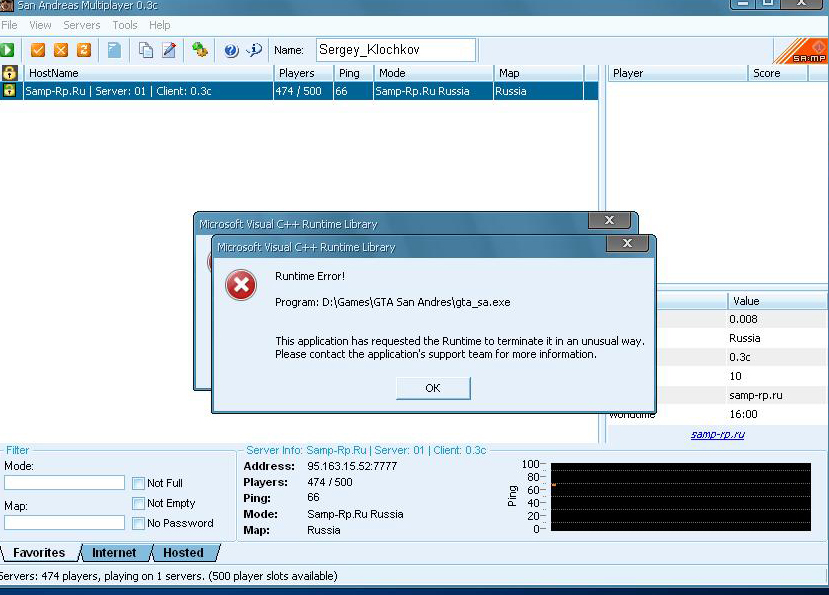The width and height of the screenshot is (829, 595).
Task: Open the samp-rp.ru link
Action: [717, 435]
